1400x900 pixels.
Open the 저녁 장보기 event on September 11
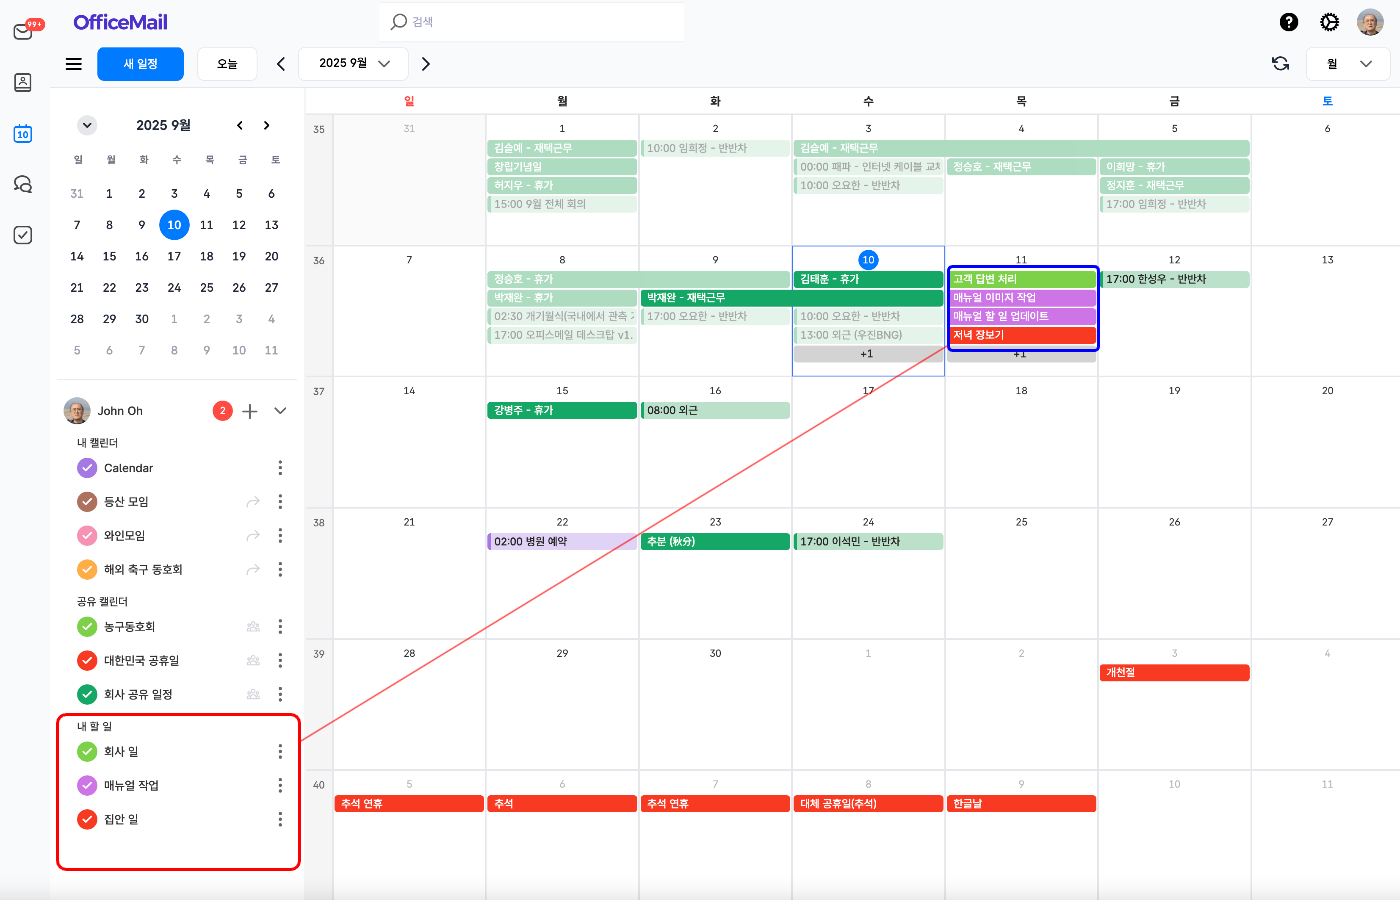coord(1021,335)
